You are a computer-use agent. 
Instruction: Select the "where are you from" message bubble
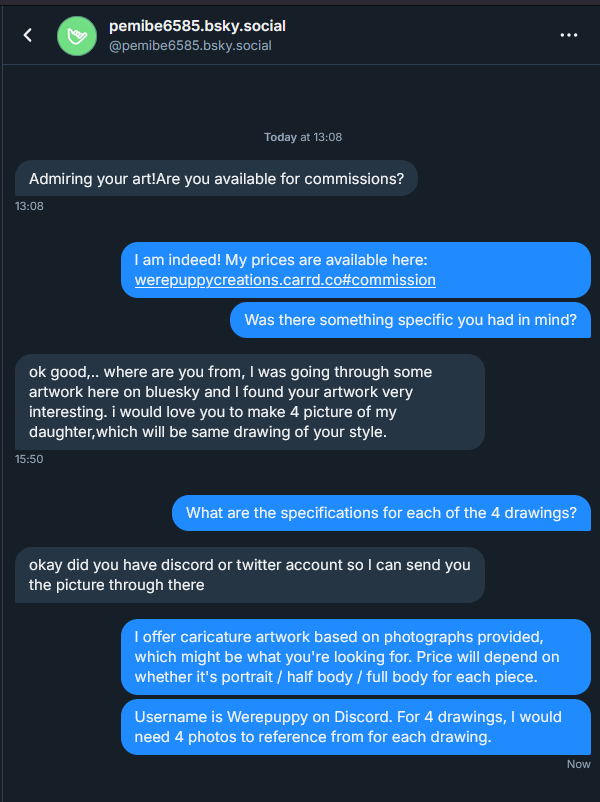[250, 400]
